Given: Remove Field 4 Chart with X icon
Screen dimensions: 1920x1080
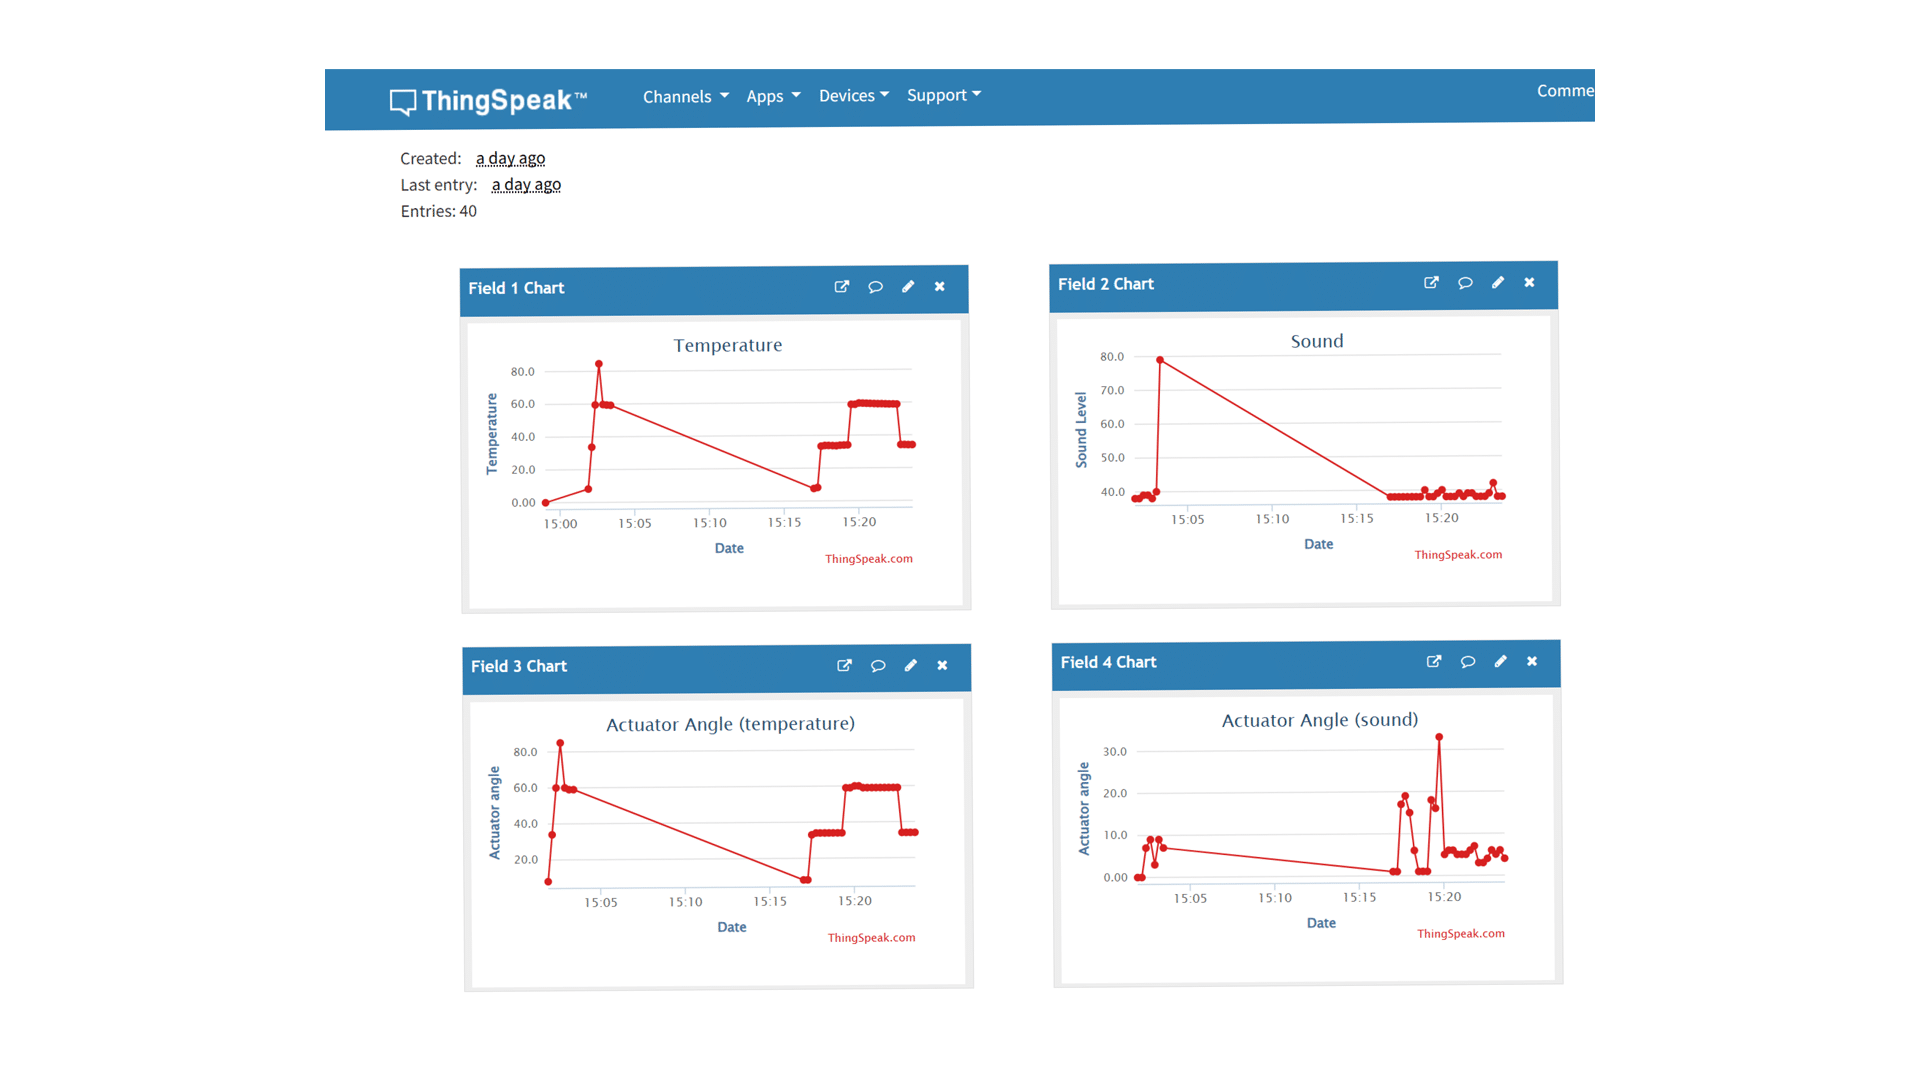Looking at the screenshot, I should [1532, 662].
